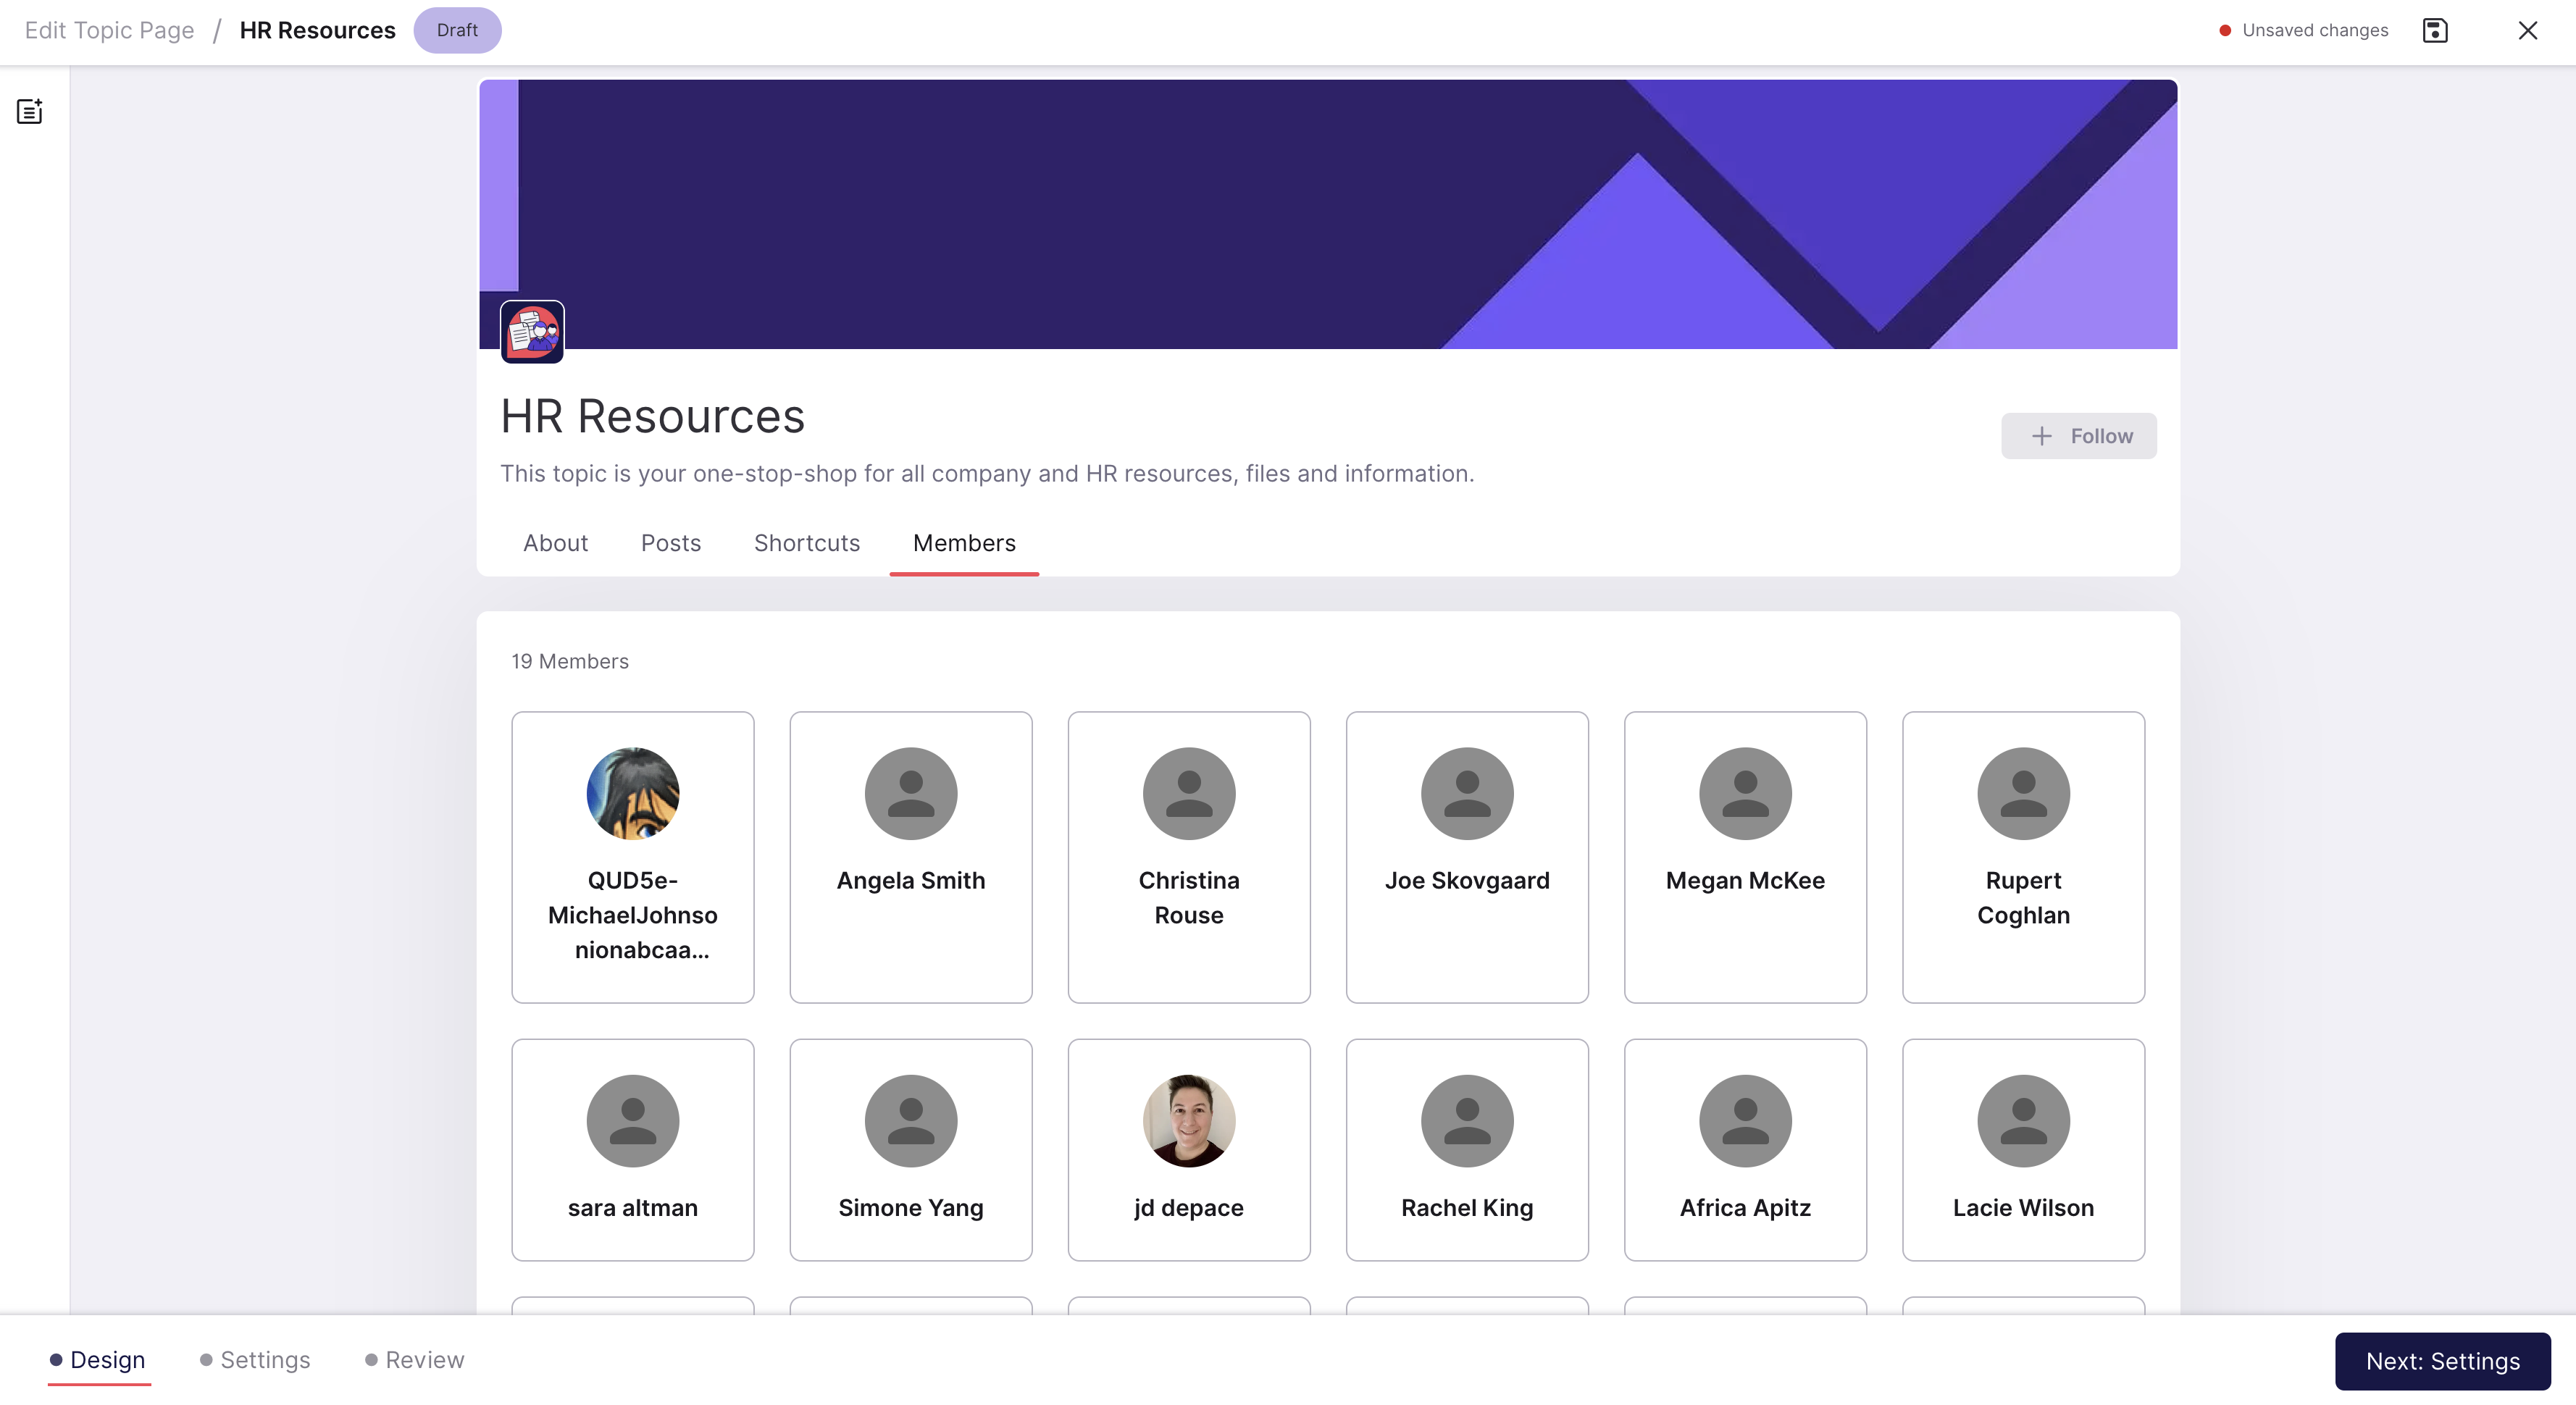Image resolution: width=2576 pixels, height=1405 pixels.
Task: Open sara altman name label
Action: (x=633, y=1207)
